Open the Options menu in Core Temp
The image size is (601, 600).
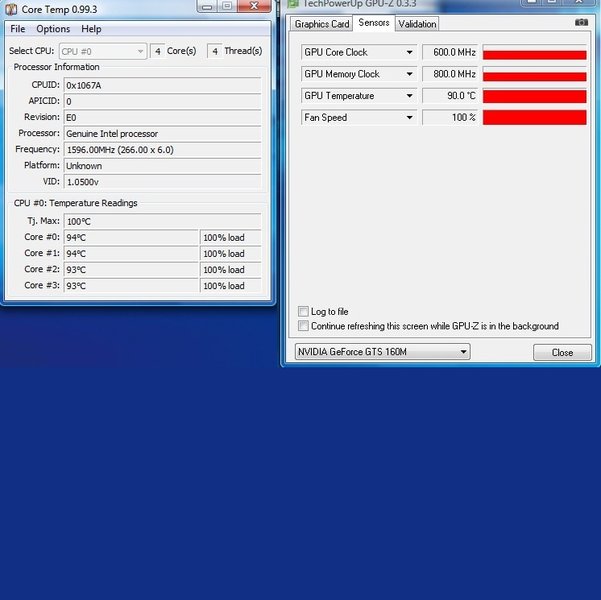coord(53,29)
